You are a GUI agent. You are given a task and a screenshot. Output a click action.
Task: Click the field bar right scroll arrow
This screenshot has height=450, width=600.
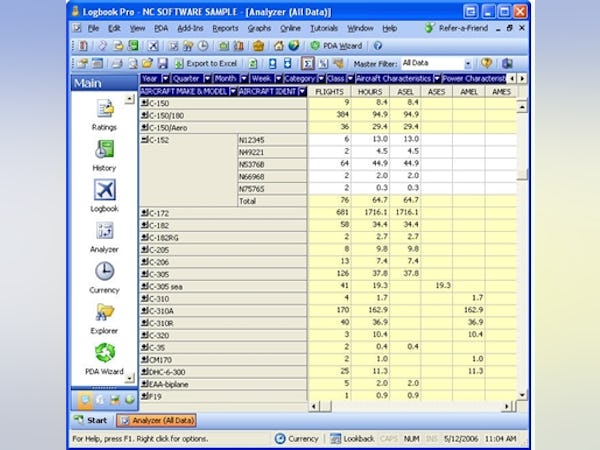(522, 79)
